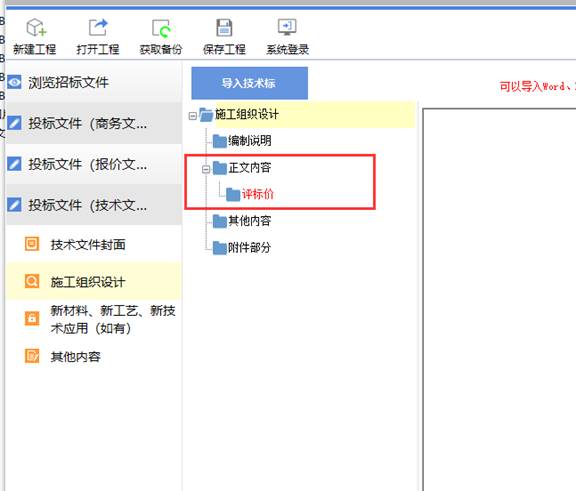Open a project with the 打开工程 icon
This screenshot has height=491, width=576.
[x=98, y=28]
